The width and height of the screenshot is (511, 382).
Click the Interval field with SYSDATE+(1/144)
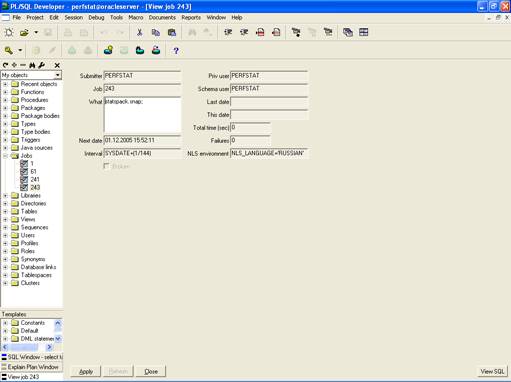[142, 153]
